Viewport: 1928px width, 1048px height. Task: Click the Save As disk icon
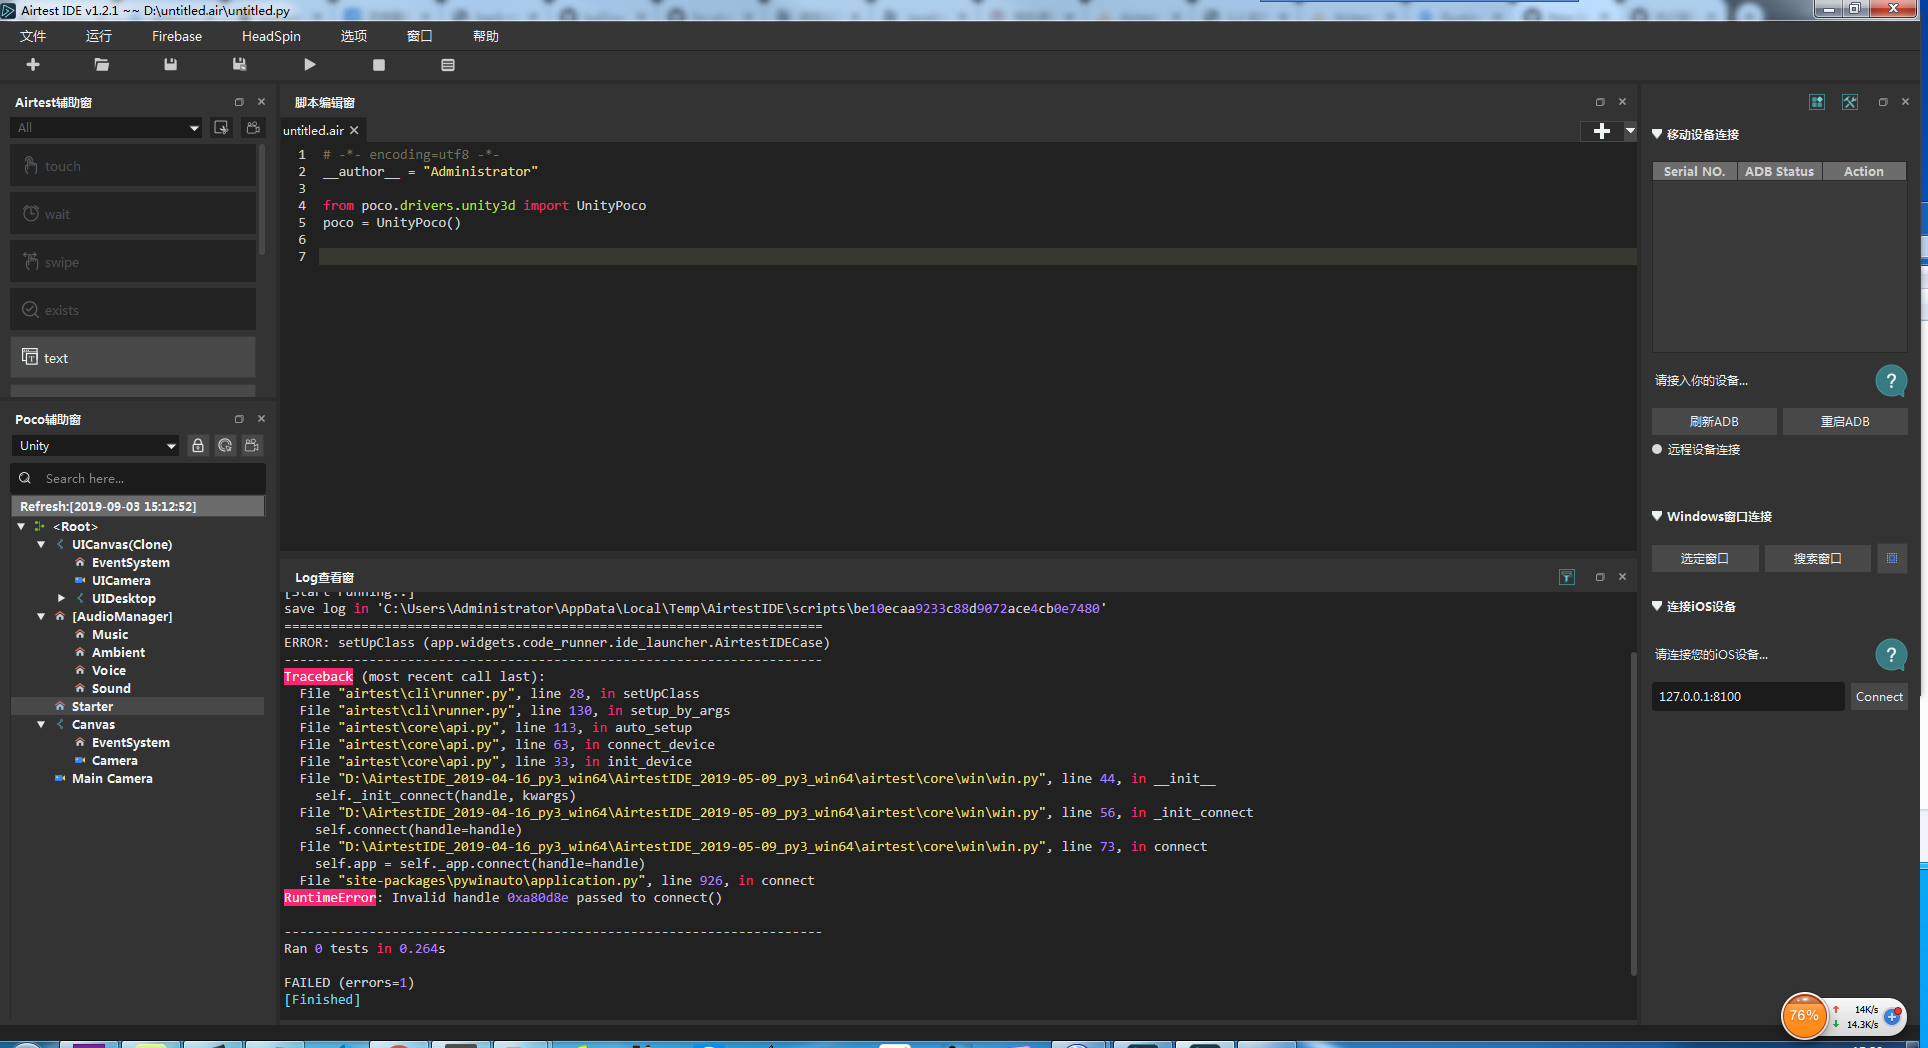pos(239,64)
